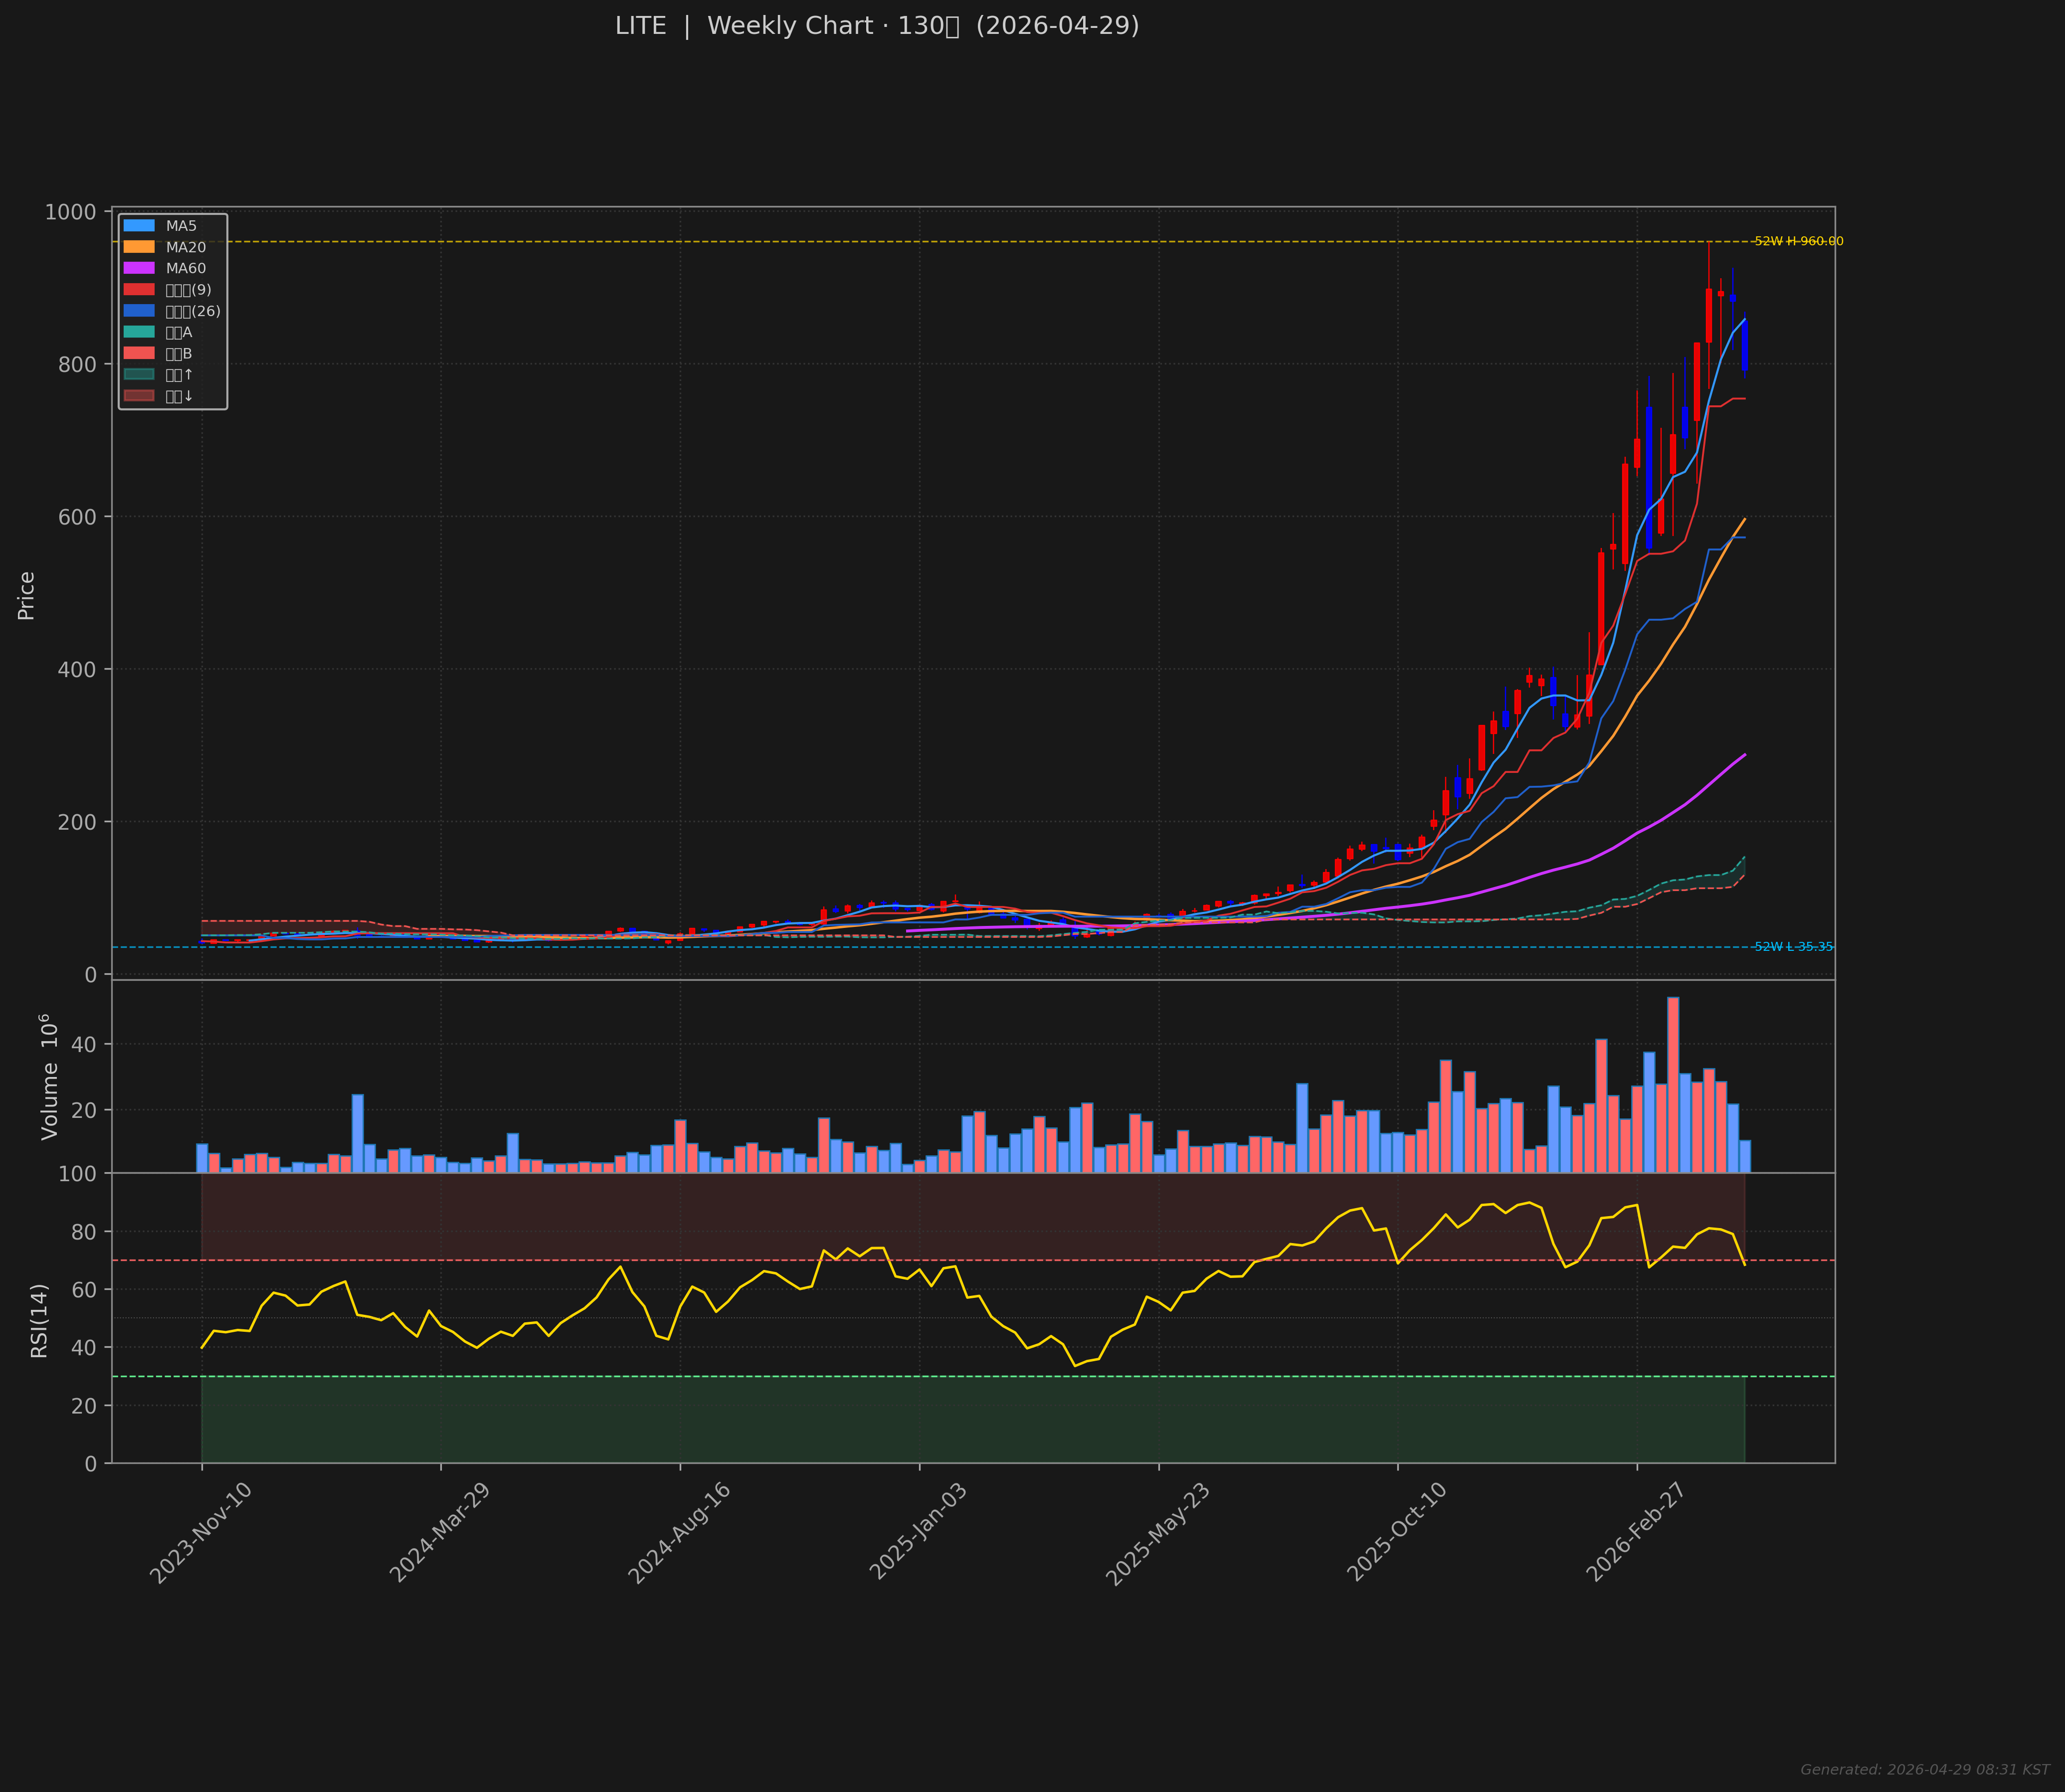Image resolution: width=2065 pixels, height=1792 pixels.
Task: Click the 2024-Aug-16 date axis label
Action: (x=679, y=1532)
